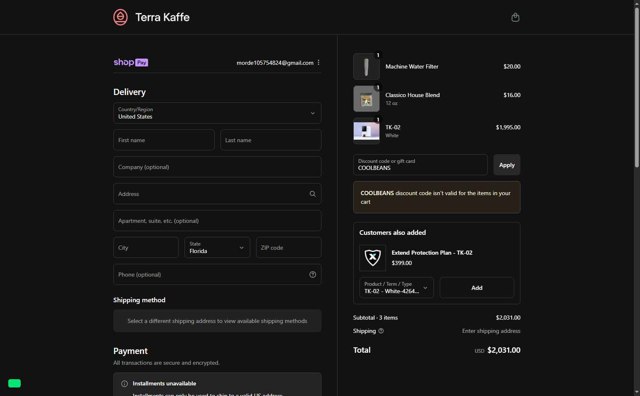
Task: Click the First name field
Action: click(164, 140)
